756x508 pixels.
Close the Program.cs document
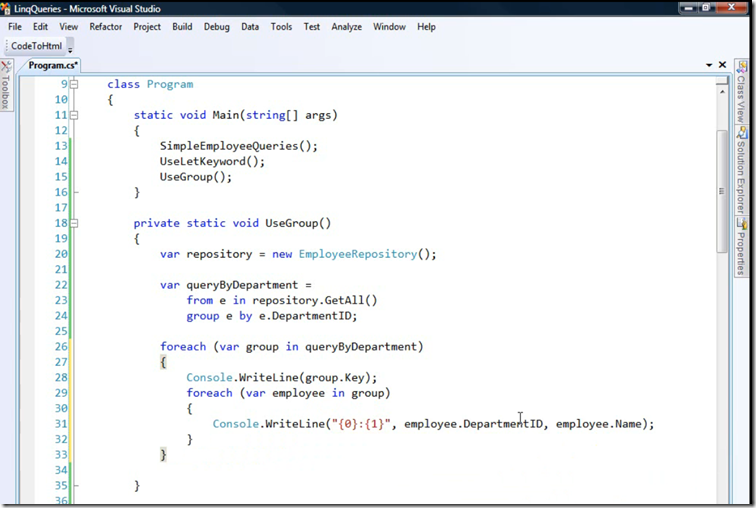(x=722, y=65)
